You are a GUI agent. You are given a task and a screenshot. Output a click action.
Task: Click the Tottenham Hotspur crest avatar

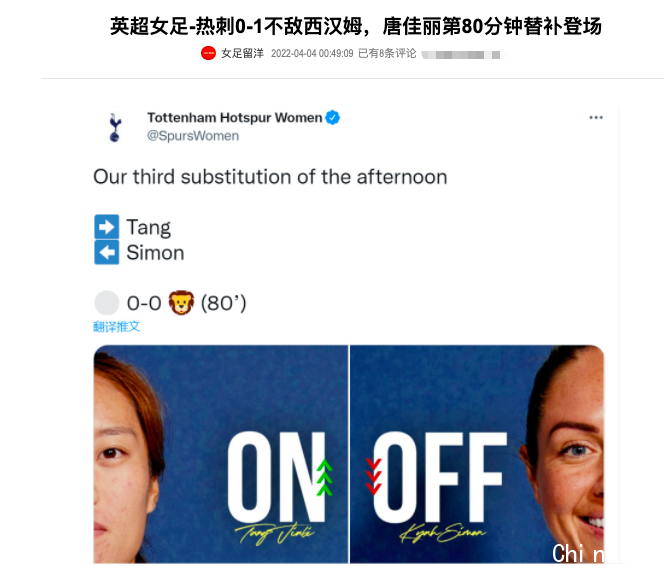pyautogui.click(x=114, y=127)
